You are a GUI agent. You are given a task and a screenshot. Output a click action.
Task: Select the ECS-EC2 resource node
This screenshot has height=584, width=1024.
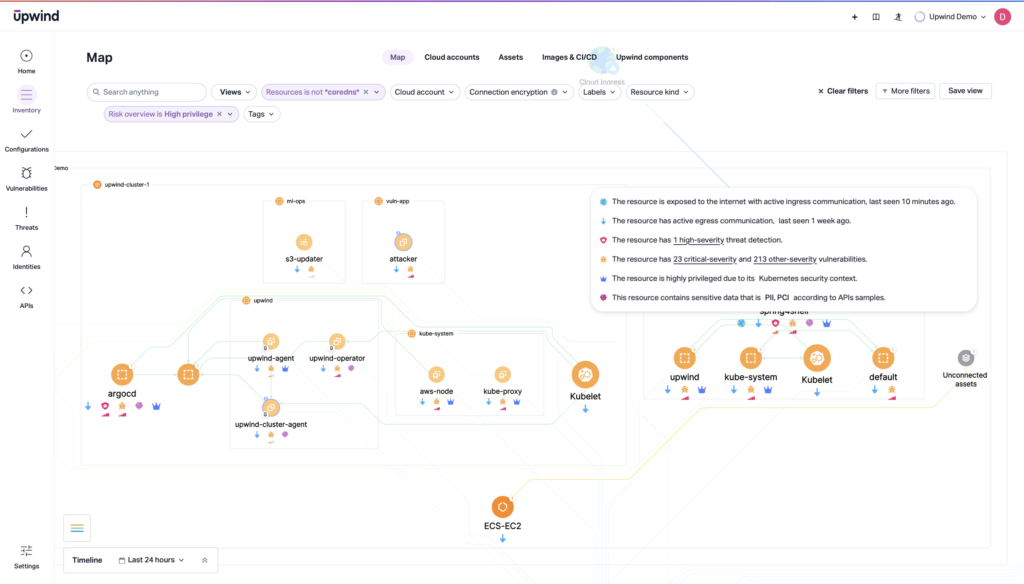[503, 508]
